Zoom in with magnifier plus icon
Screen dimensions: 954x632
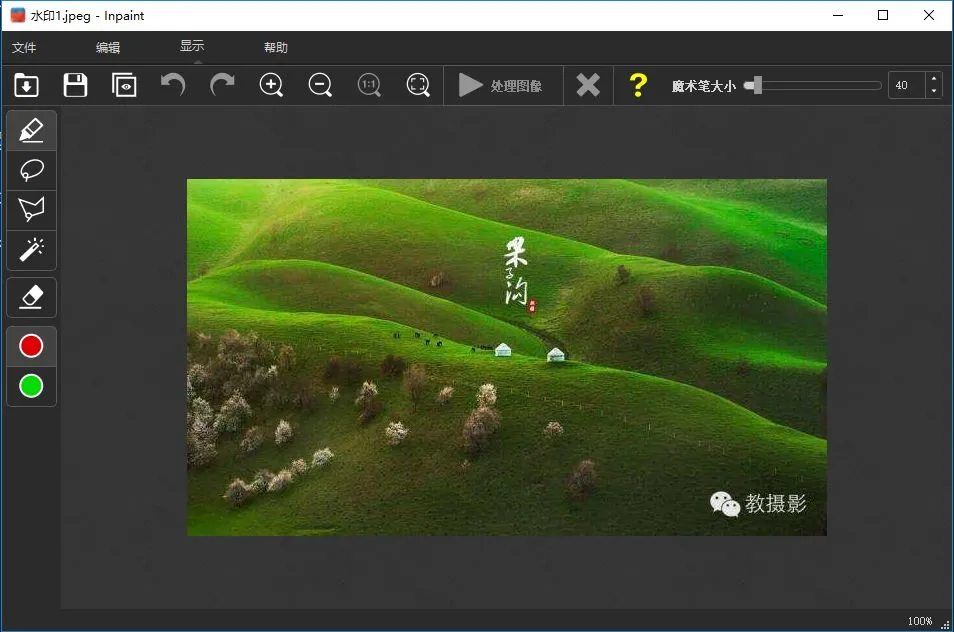pyautogui.click(x=271, y=85)
